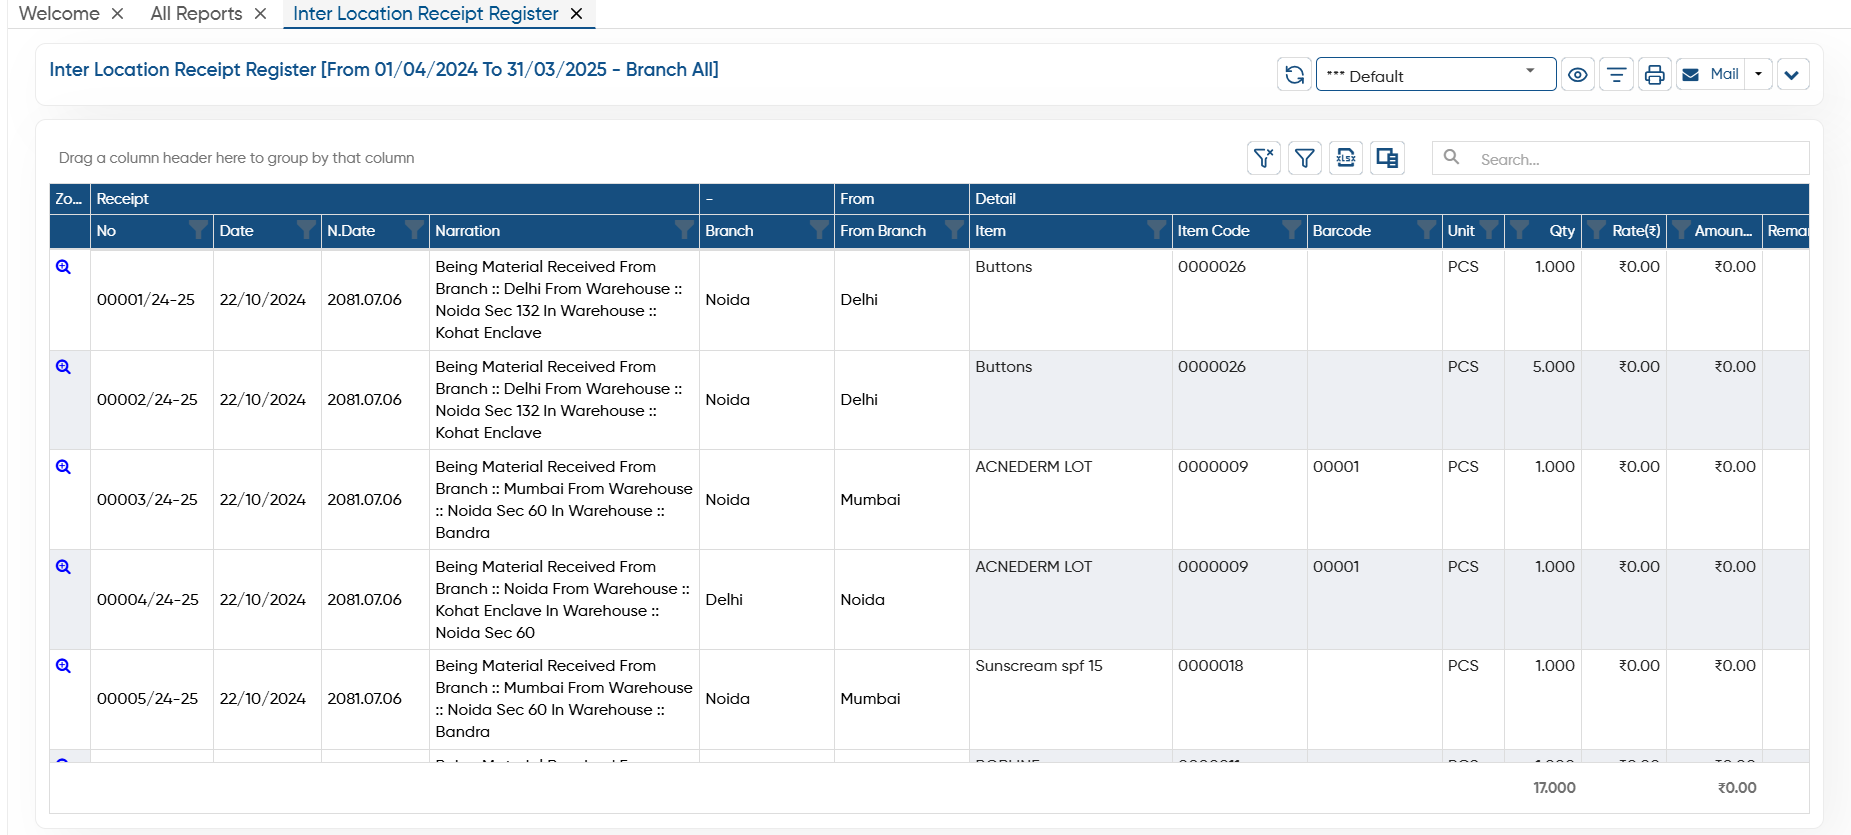This screenshot has height=835, width=1851.
Task: Expand the header panel chevron
Action: click(x=1793, y=74)
